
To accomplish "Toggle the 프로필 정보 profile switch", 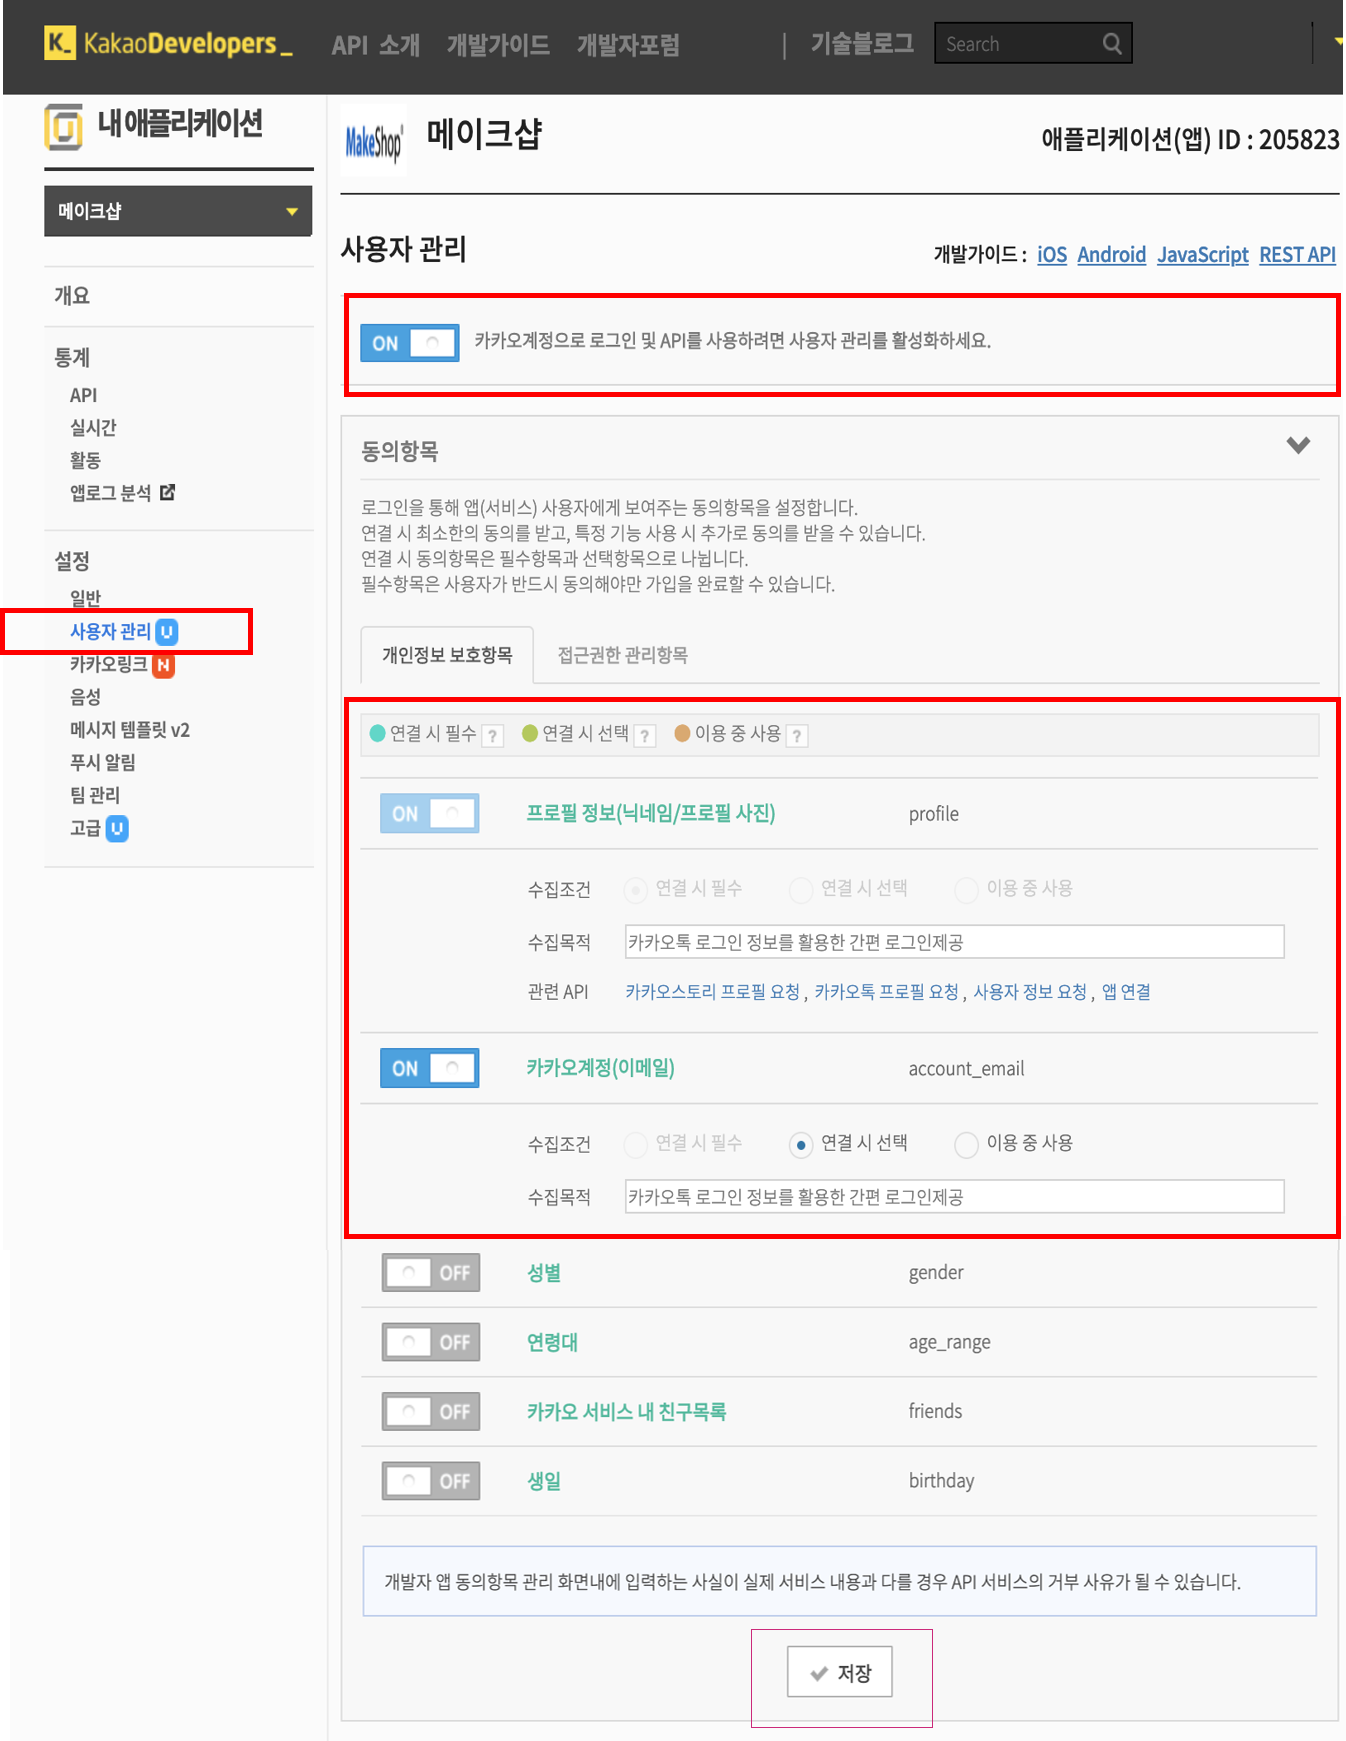I will [x=430, y=814].
